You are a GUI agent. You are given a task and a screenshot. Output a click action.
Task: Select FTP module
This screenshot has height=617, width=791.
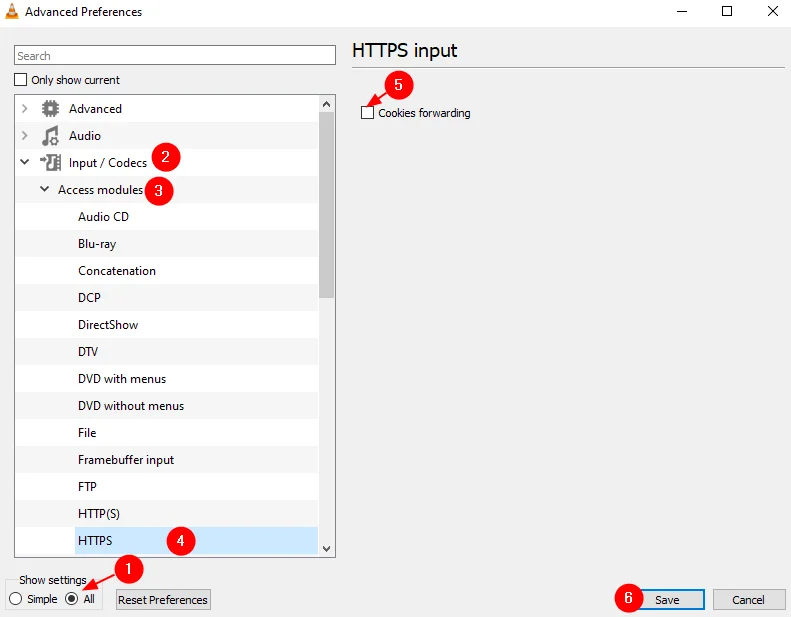click(x=87, y=487)
